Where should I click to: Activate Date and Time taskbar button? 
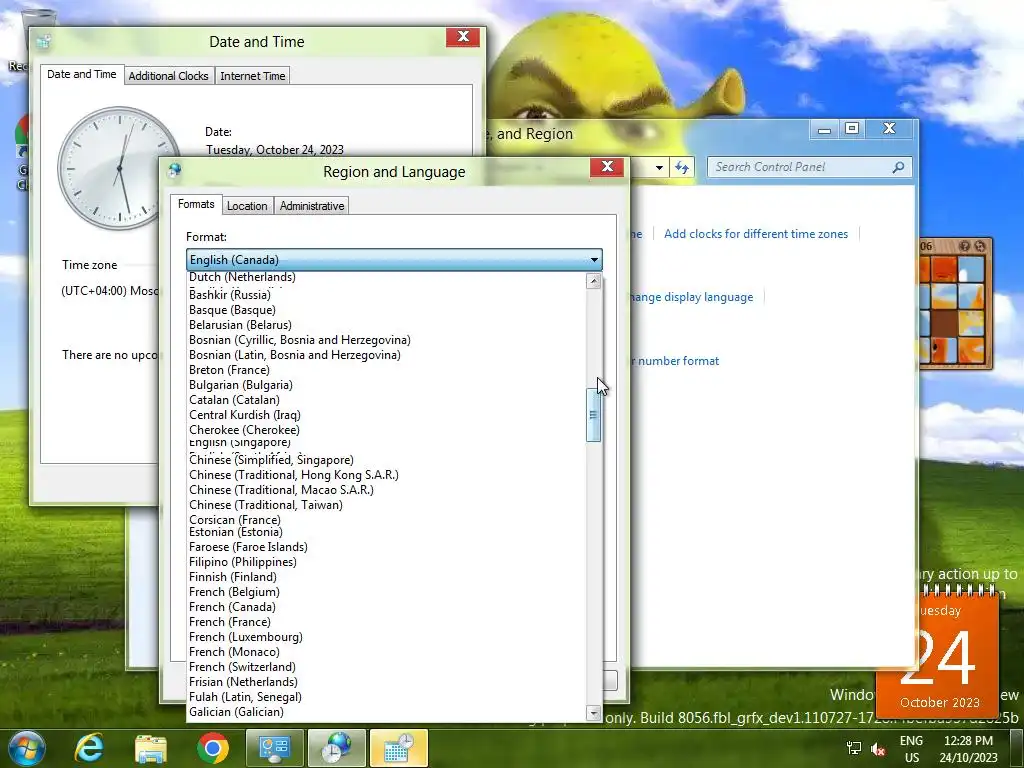pyautogui.click(x=398, y=748)
